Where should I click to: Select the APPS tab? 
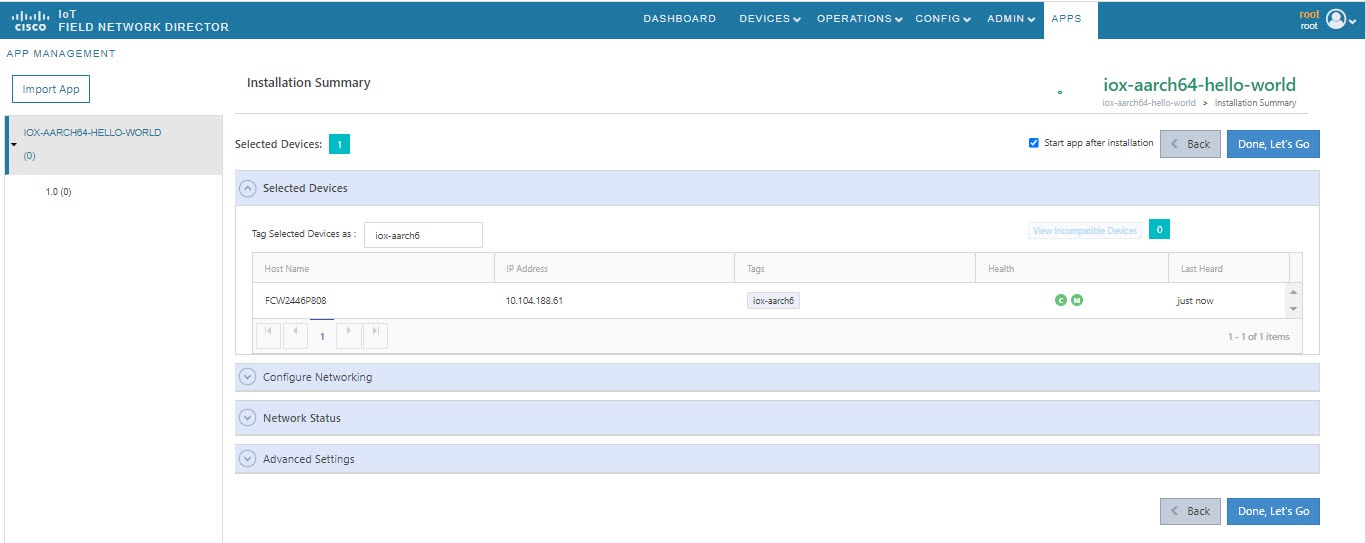[x=1070, y=20]
